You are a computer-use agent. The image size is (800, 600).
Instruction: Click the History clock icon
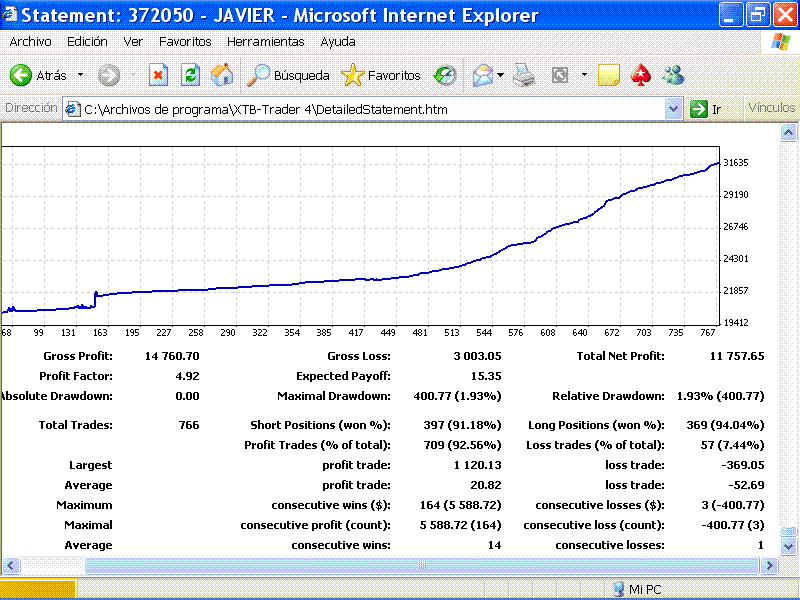pos(445,76)
